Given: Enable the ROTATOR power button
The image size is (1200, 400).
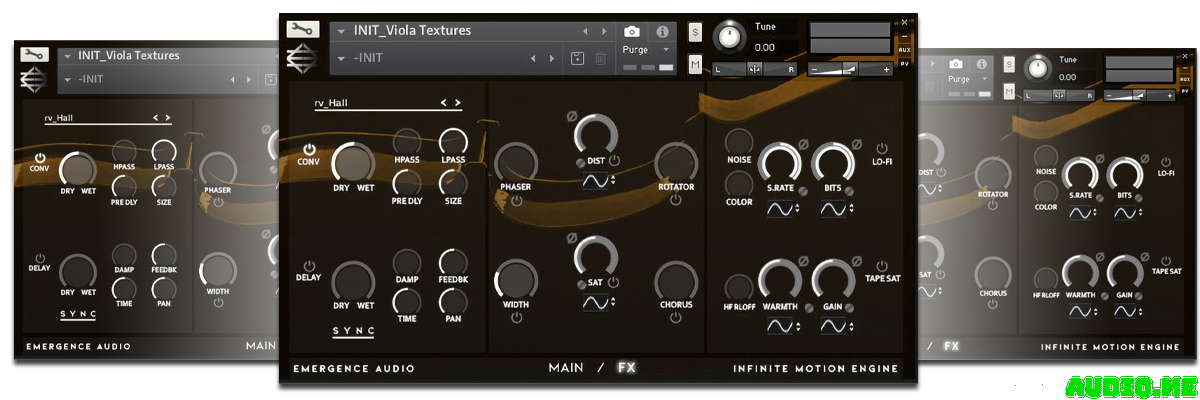Looking at the screenshot, I should (x=676, y=201).
